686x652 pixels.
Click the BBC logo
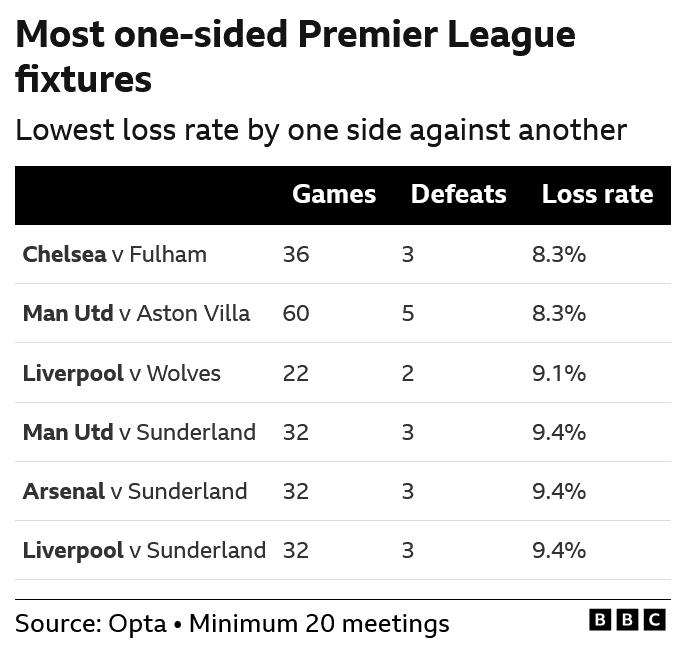coord(627,620)
